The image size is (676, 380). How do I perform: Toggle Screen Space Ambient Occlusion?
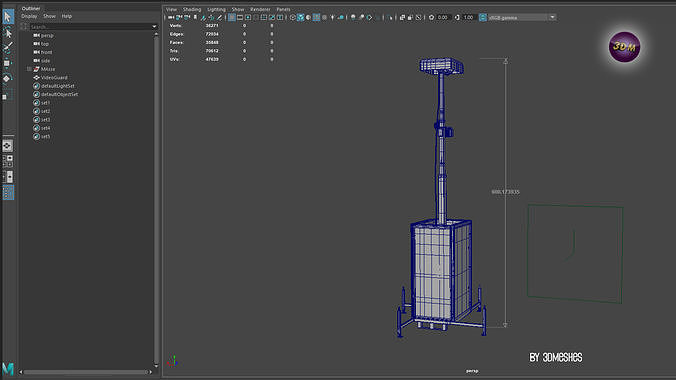(353, 17)
